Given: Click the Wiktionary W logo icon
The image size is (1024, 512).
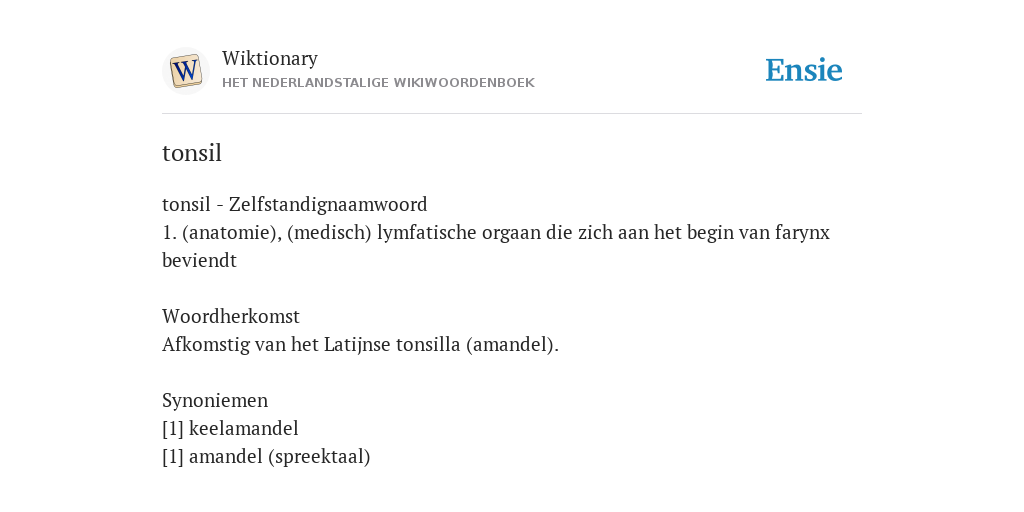Looking at the screenshot, I should coord(185,71).
